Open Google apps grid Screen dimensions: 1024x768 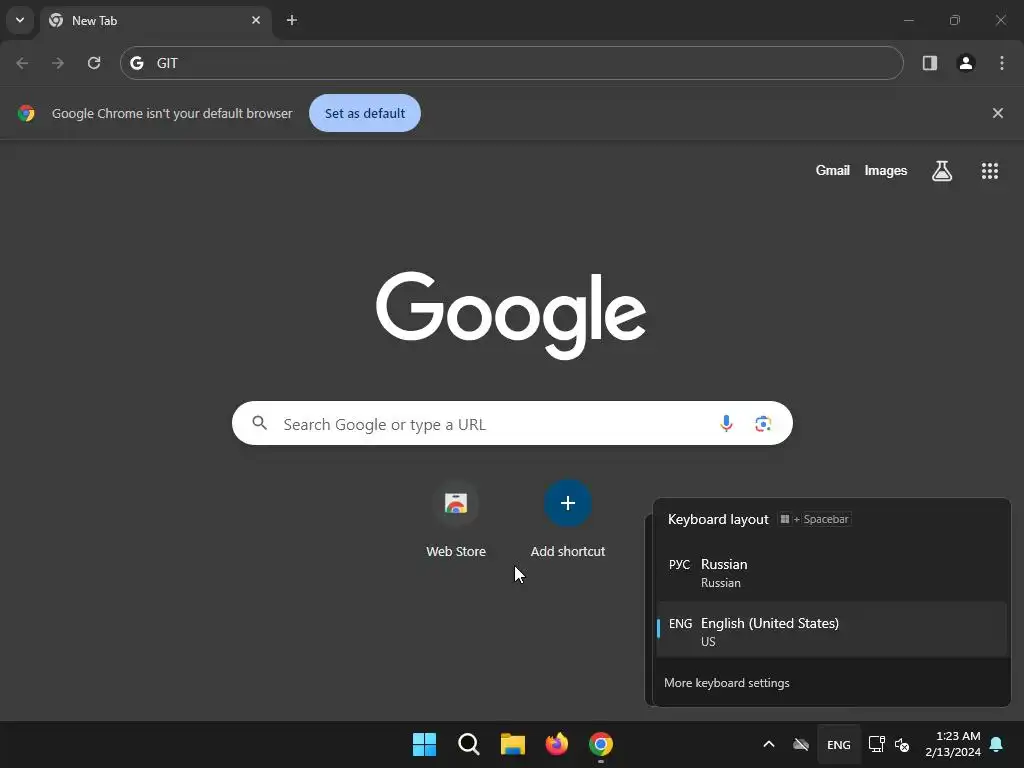coord(990,170)
